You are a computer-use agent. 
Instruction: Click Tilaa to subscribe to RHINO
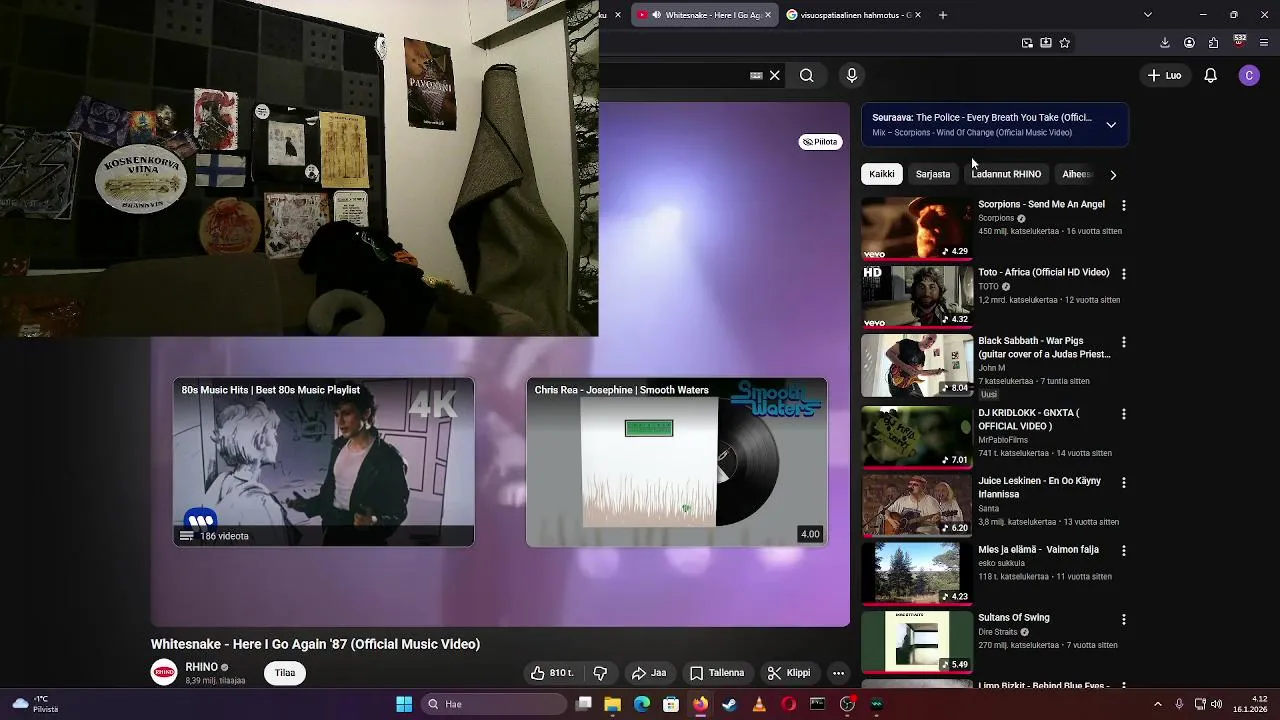(x=285, y=673)
